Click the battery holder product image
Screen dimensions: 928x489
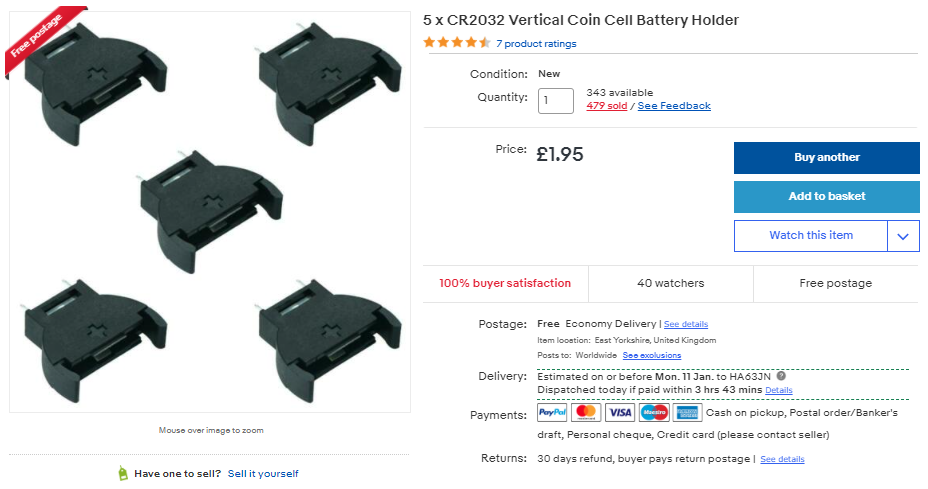point(210,212)
